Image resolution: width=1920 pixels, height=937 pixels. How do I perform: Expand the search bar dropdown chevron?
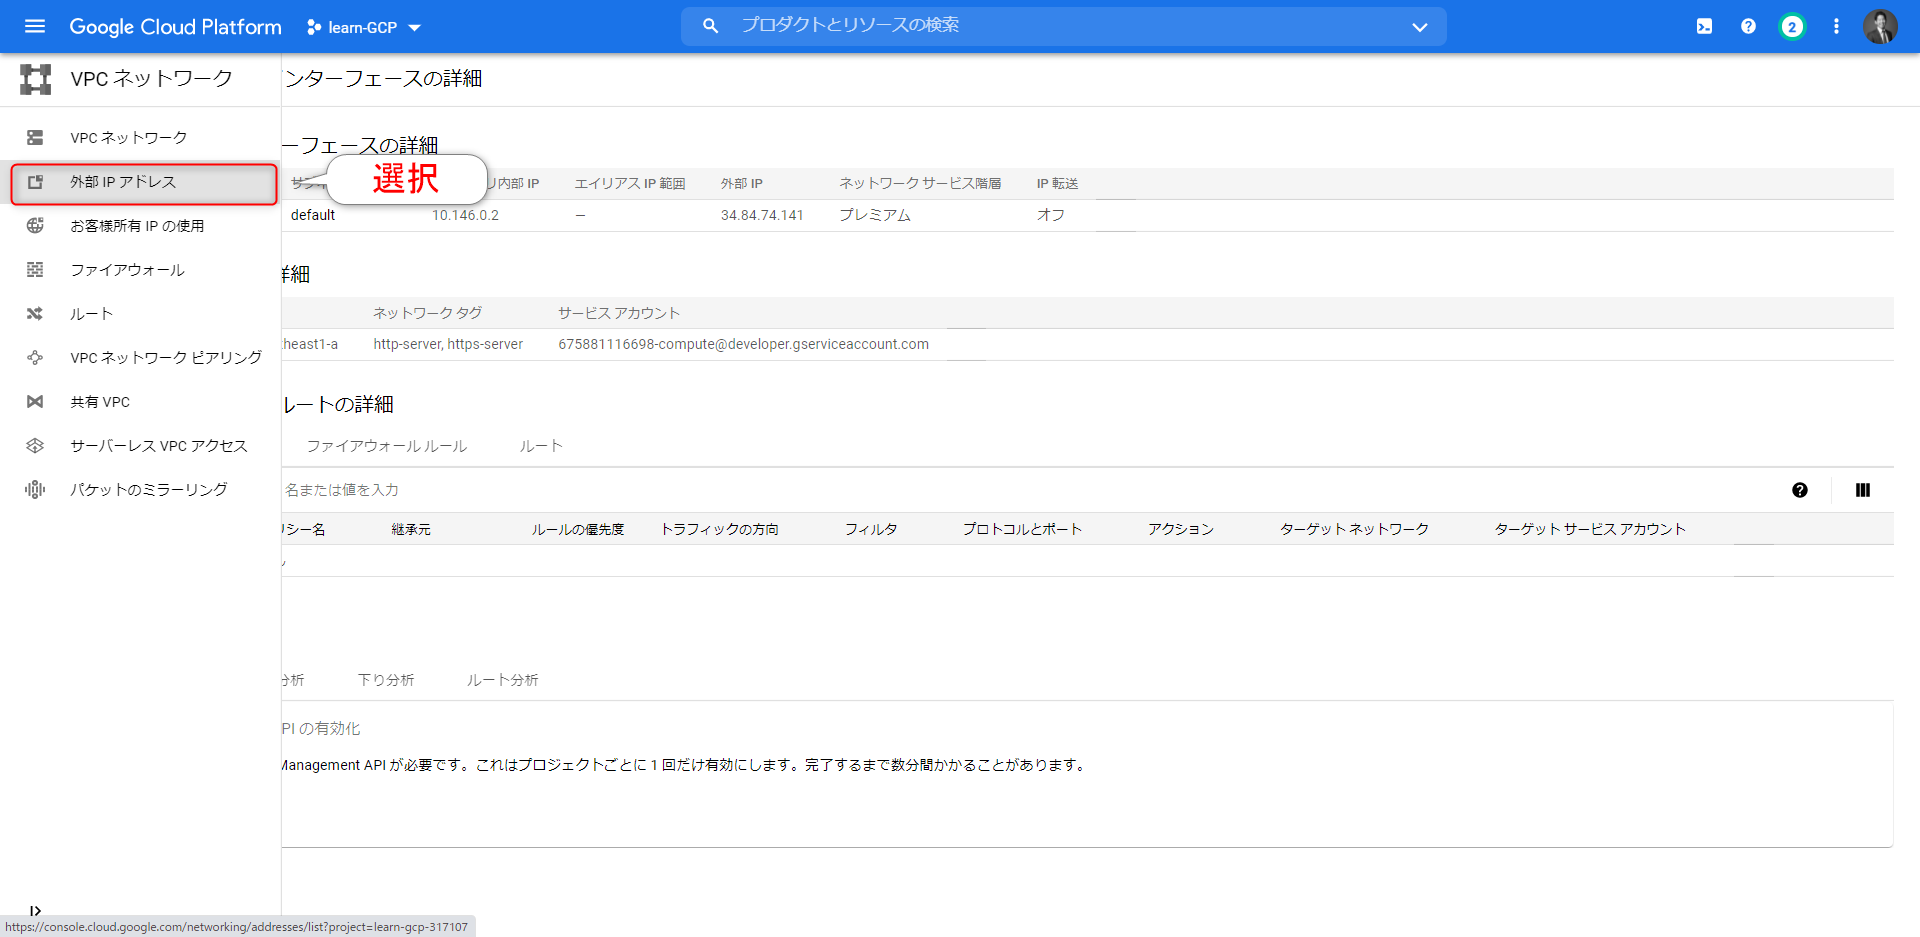[1420, 27]
